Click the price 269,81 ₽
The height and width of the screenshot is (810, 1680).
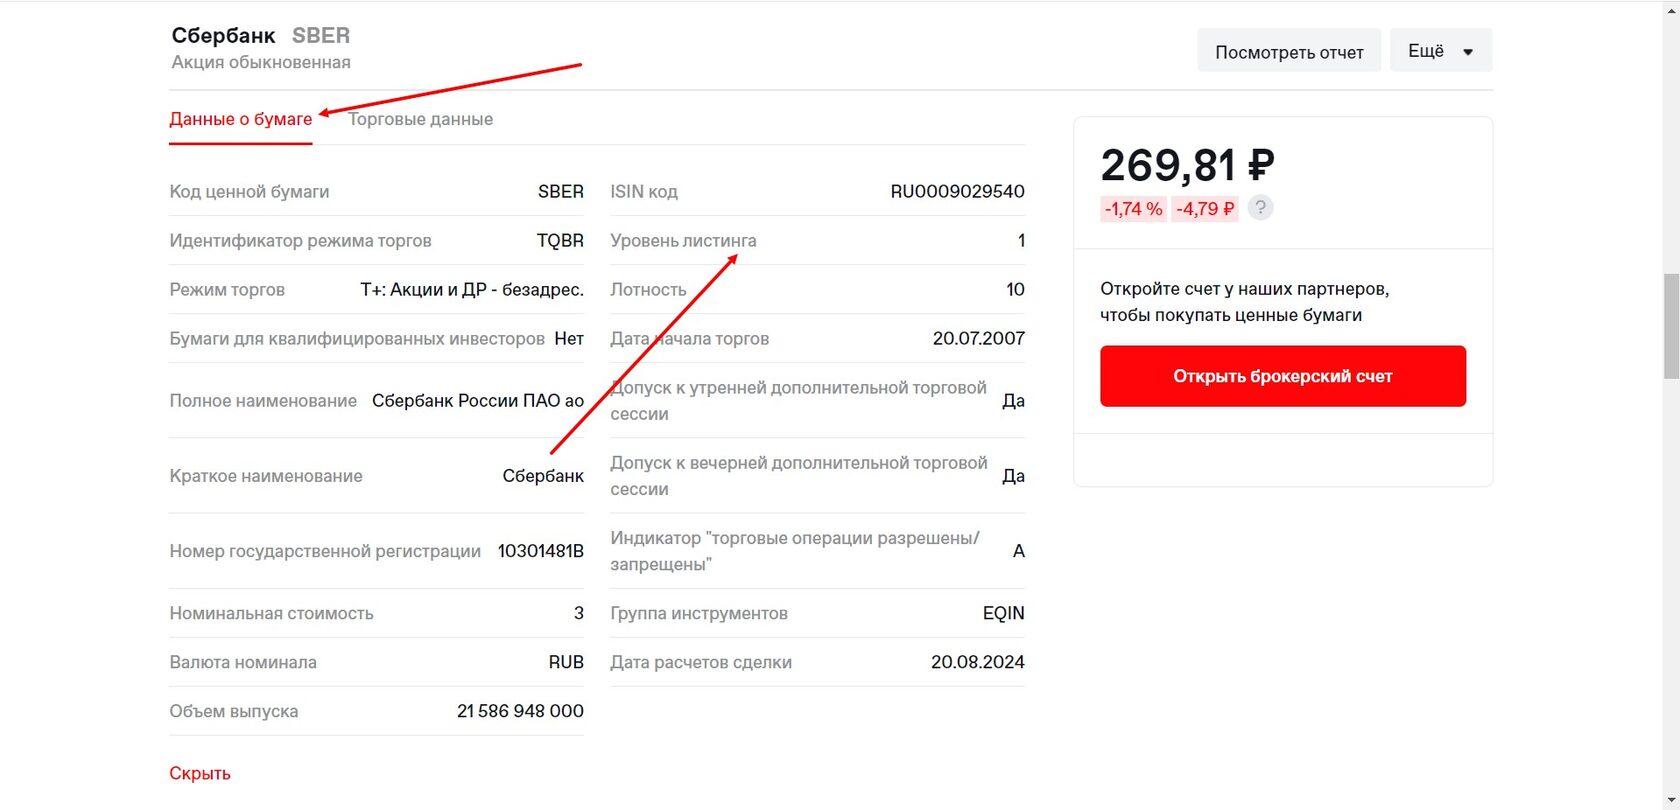click(1187, 165)
